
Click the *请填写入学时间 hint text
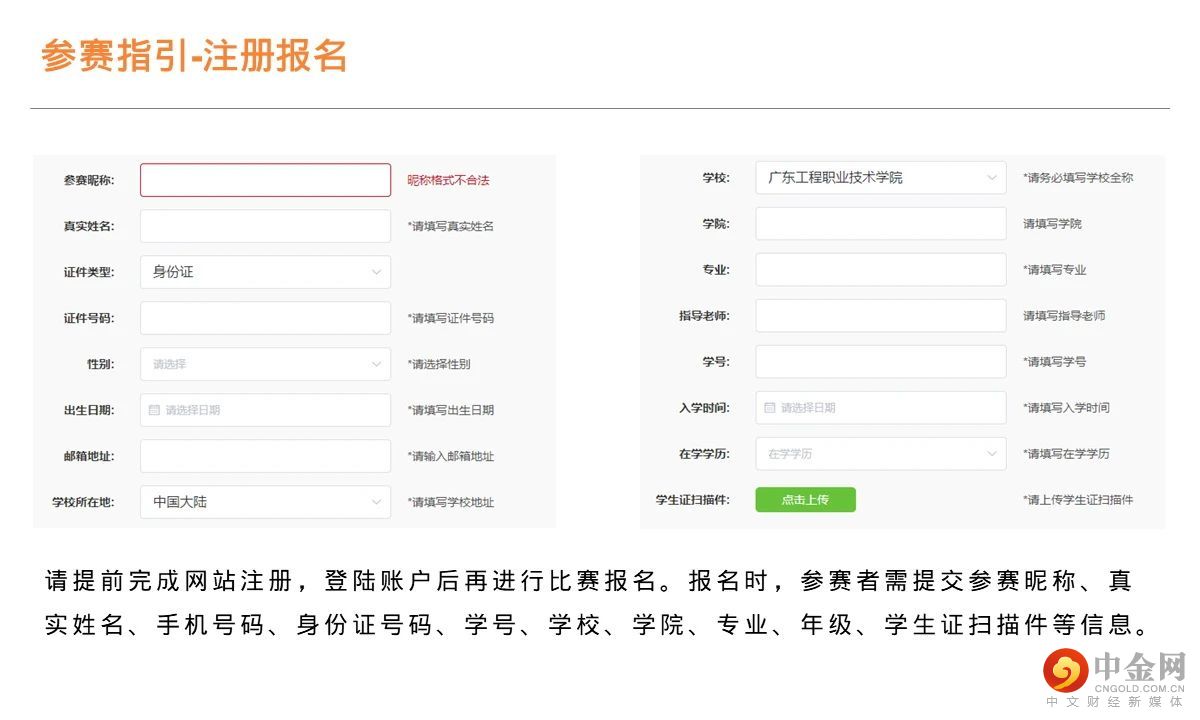[1066, 408]
